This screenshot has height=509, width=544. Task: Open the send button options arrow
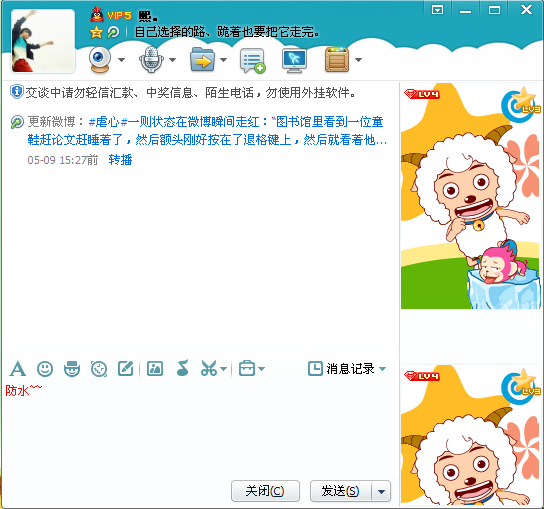[381, 491]
